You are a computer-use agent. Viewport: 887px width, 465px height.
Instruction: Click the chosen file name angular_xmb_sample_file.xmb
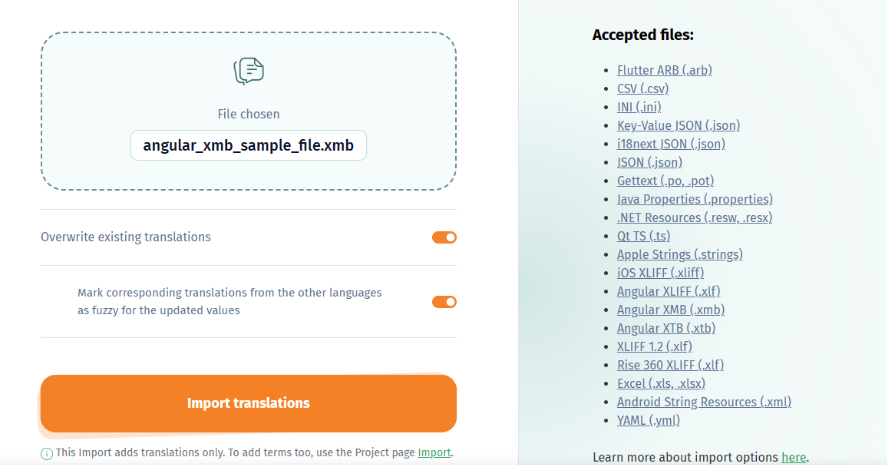click(249, 145)
